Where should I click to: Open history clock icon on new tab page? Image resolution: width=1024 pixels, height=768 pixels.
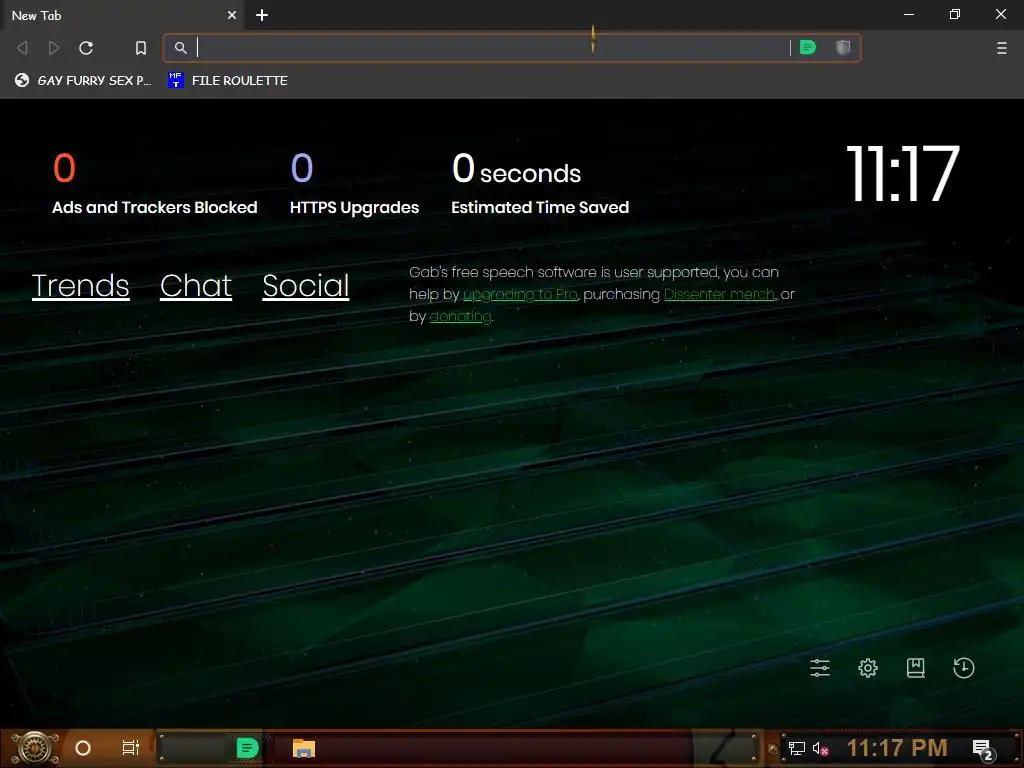[x=963, y=667]
